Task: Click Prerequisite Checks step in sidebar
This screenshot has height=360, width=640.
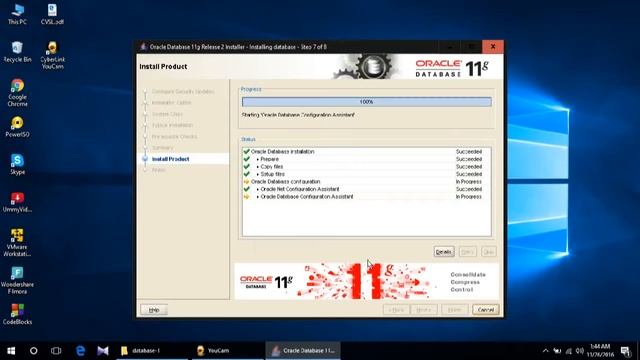Action: pos(174,136)
